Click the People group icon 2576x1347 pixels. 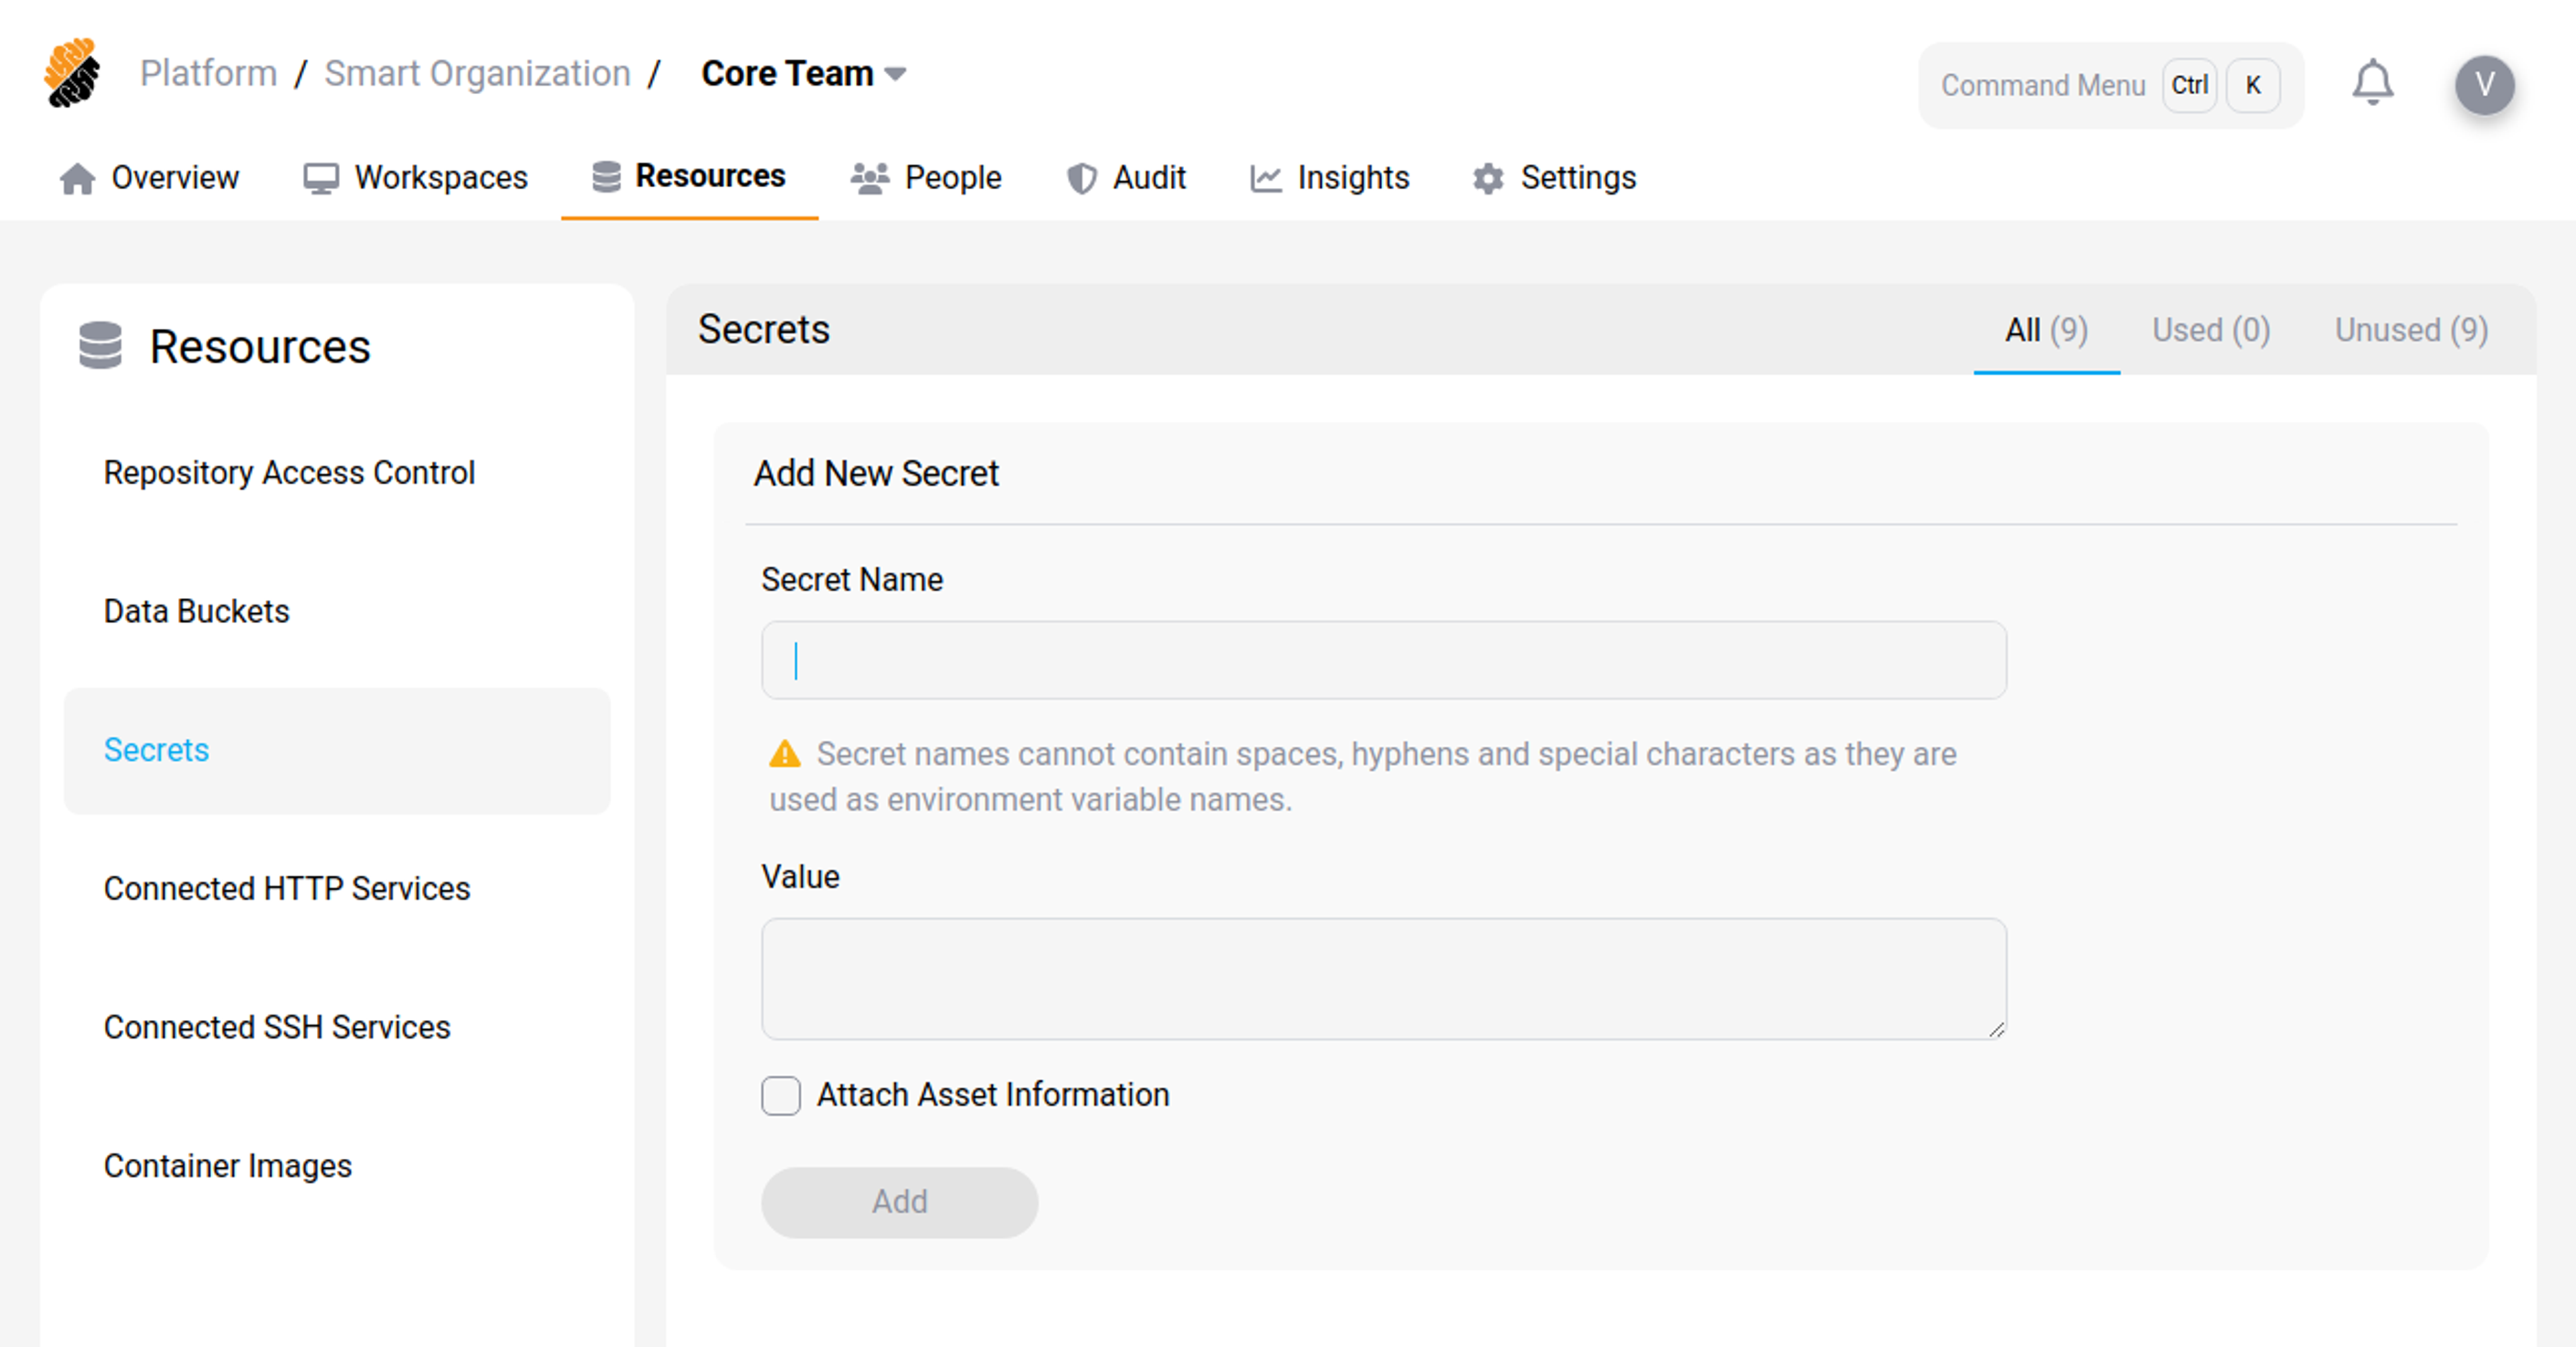pos(869,179)
